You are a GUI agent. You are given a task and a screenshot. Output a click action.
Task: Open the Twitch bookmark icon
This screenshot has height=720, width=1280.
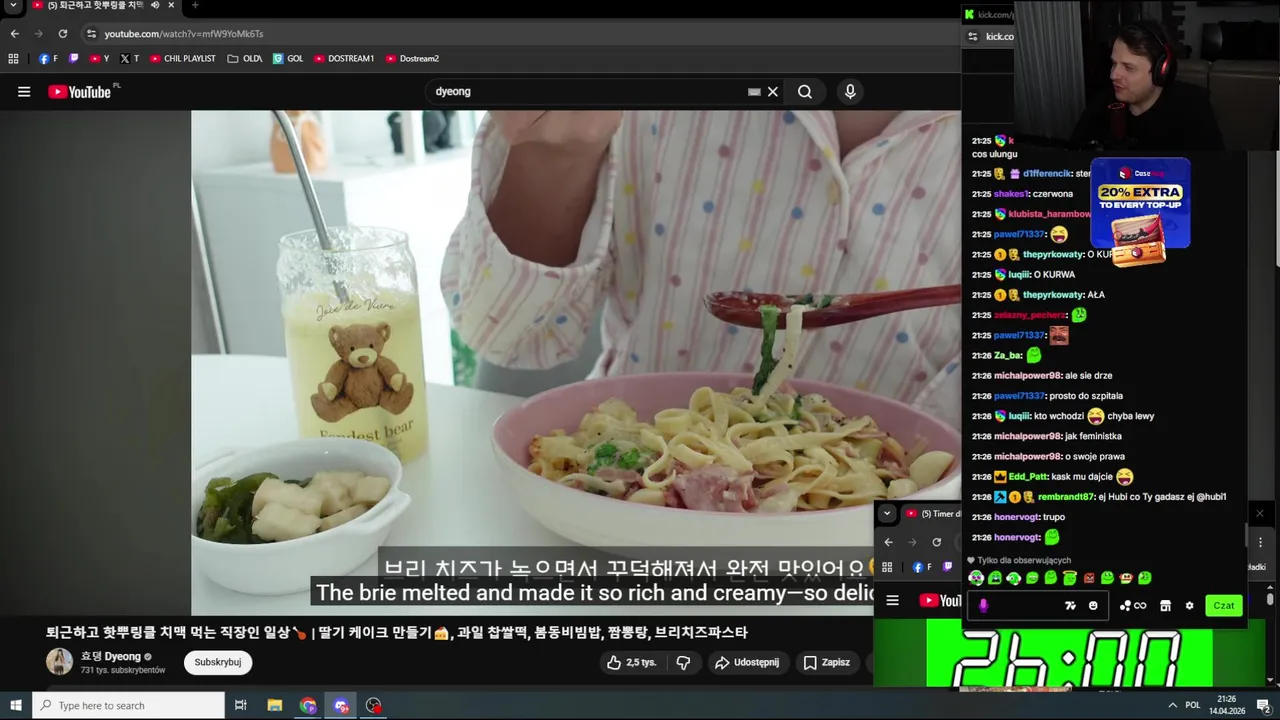point(73,59)
